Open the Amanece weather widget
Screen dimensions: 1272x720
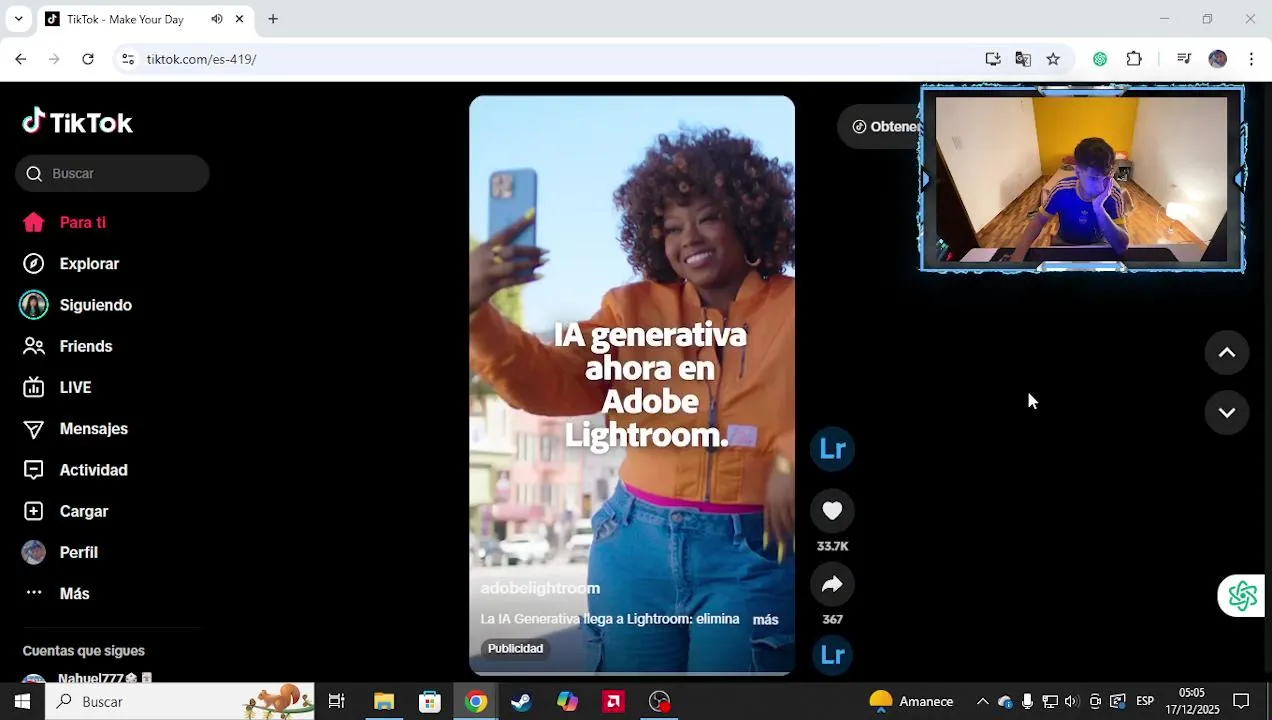(911, 702)
